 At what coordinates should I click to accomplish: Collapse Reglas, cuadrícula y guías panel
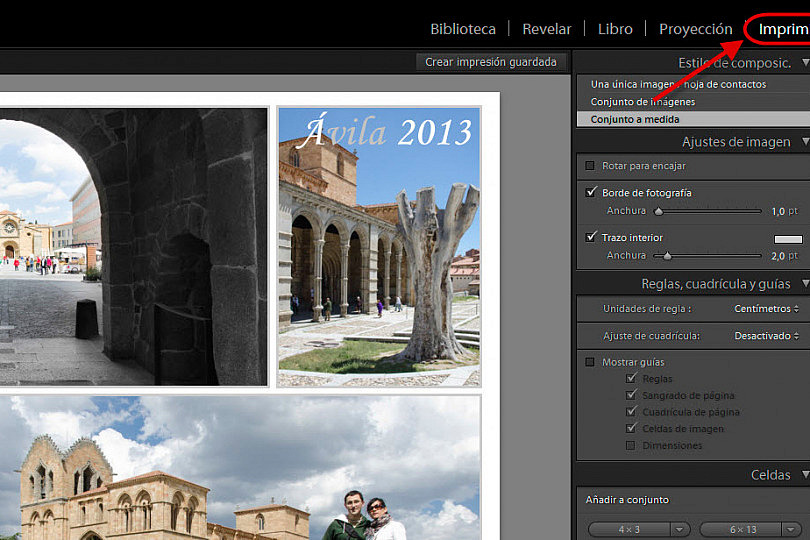[x=805, y=283]
